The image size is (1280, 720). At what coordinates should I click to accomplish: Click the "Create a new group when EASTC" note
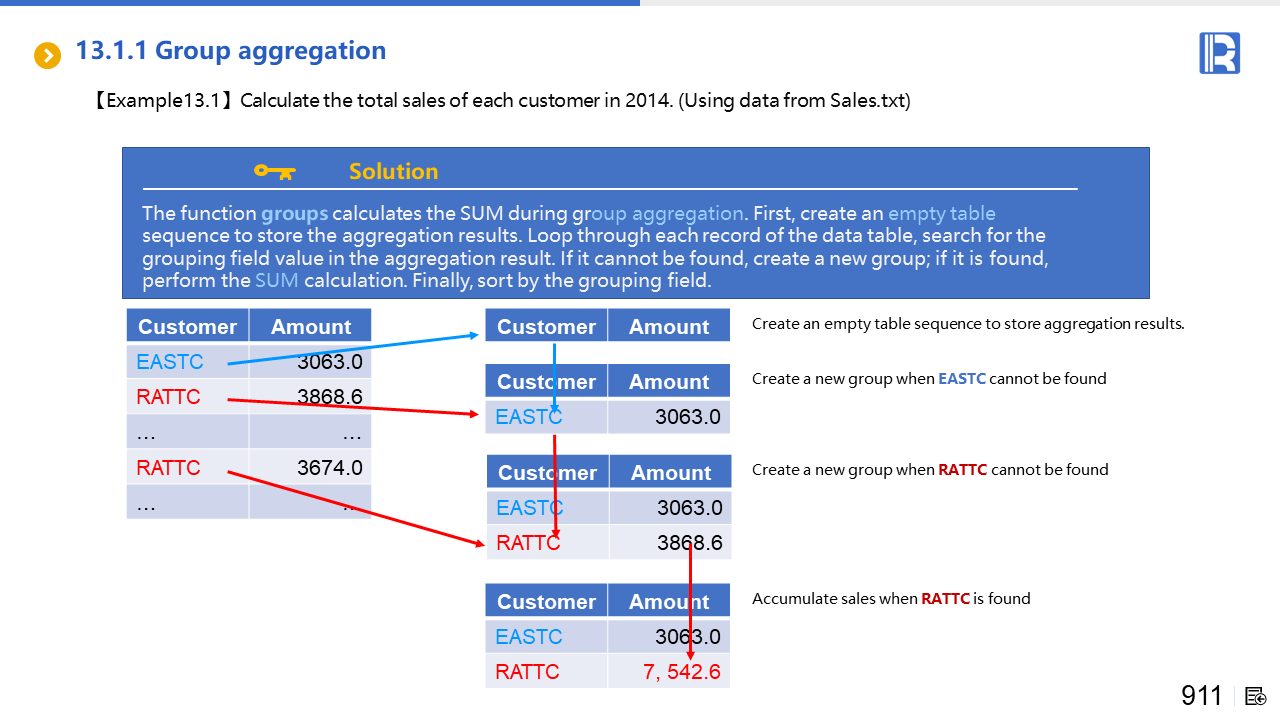pos(928,379)
